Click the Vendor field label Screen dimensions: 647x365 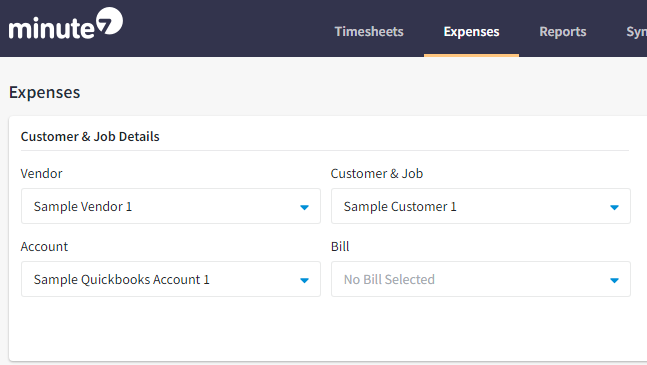pyautogui.click(x=41, y=174)
